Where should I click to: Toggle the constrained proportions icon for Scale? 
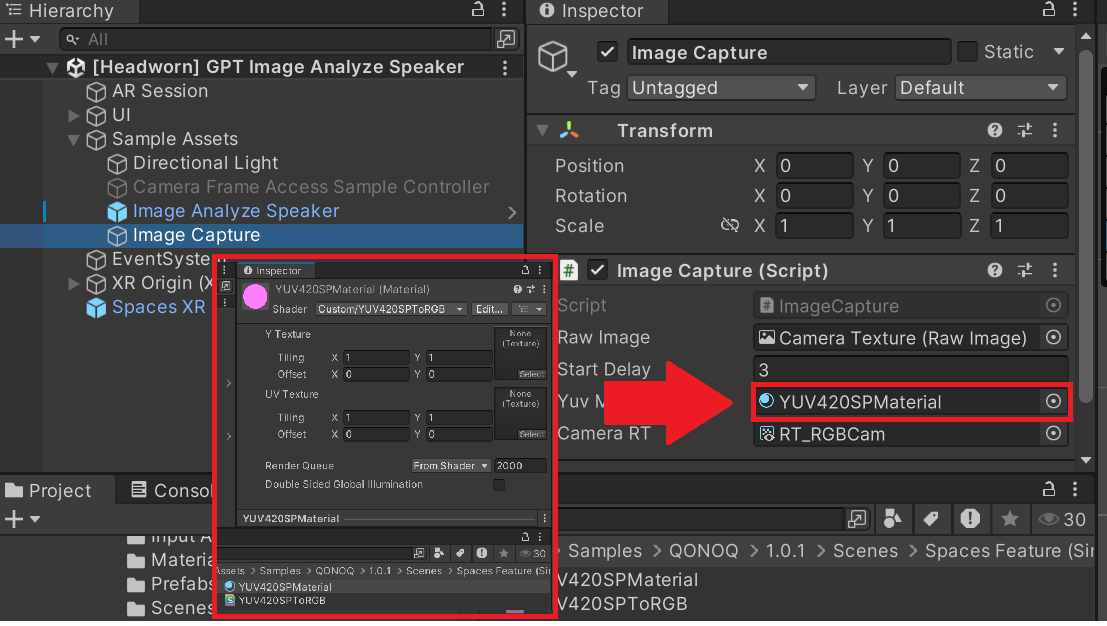tap(730, 226)
